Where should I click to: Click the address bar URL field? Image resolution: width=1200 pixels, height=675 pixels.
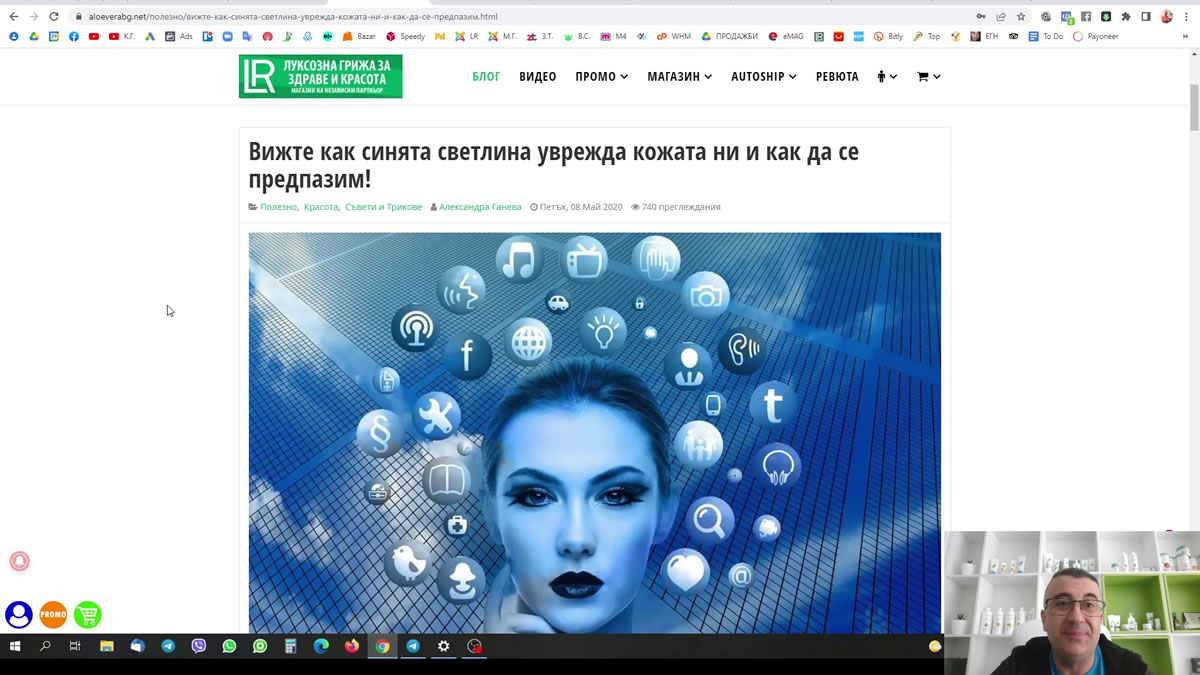(x=500, y=17)
